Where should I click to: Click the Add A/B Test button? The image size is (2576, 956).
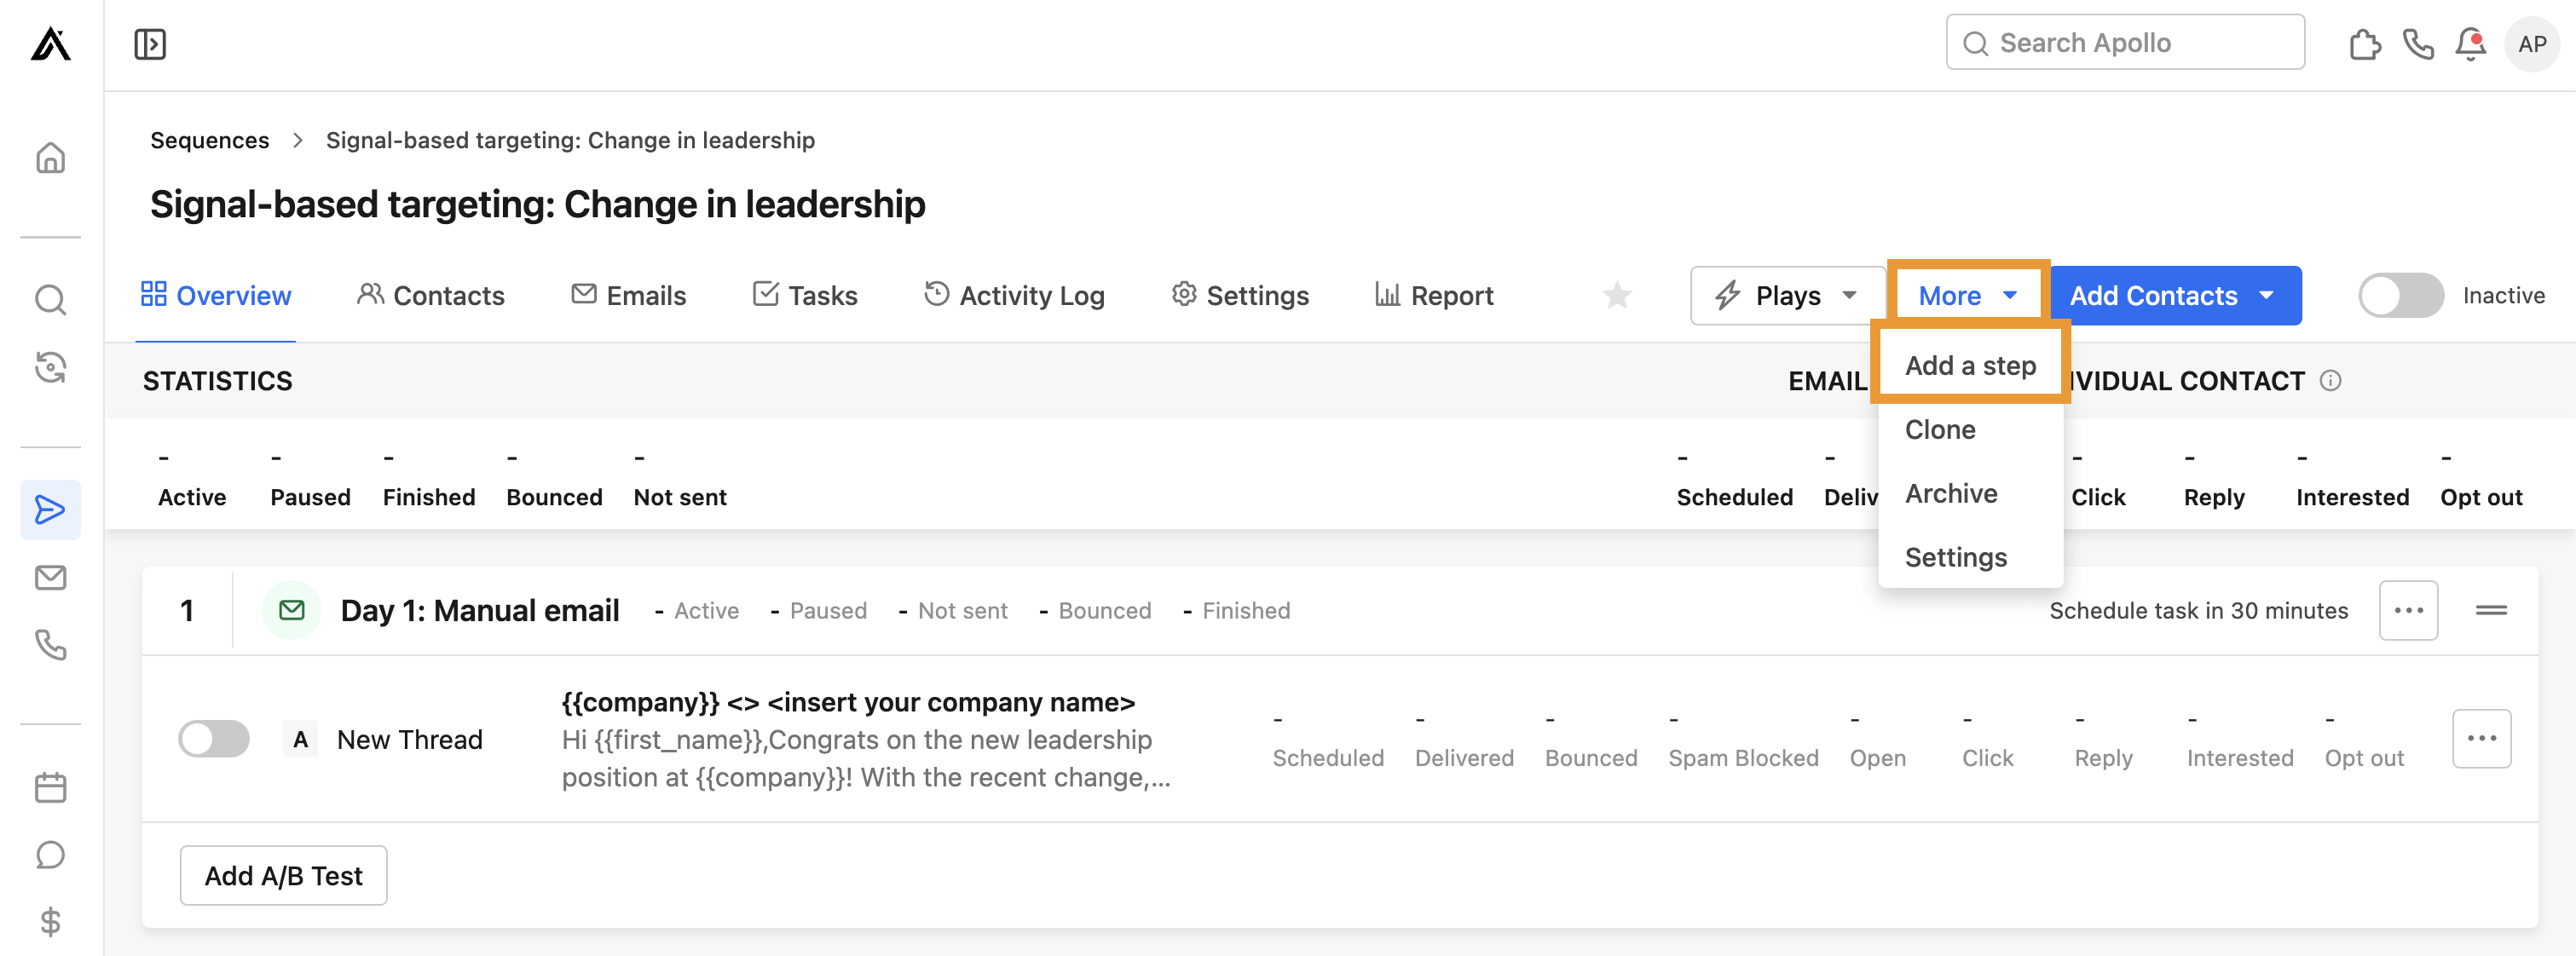(x=283, y=875)
